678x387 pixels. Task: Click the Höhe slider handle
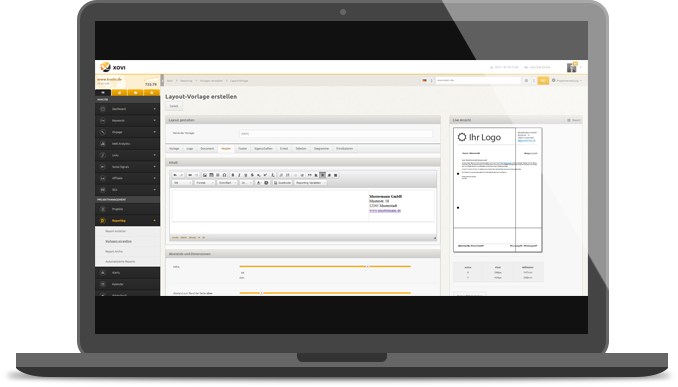click(368, 266)
